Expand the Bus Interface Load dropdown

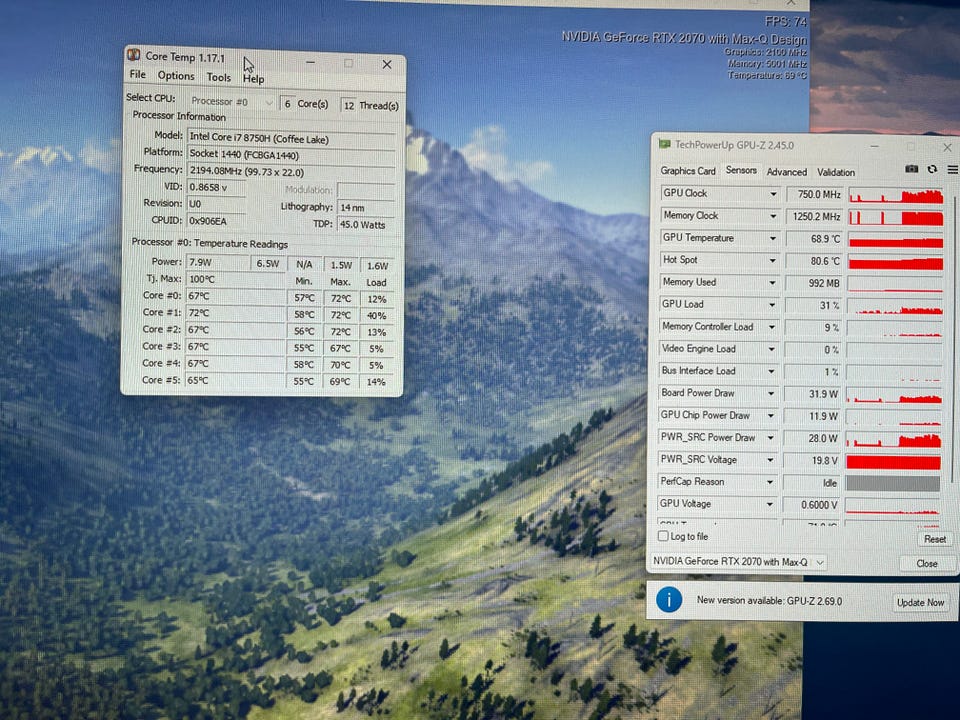(771, 371)
